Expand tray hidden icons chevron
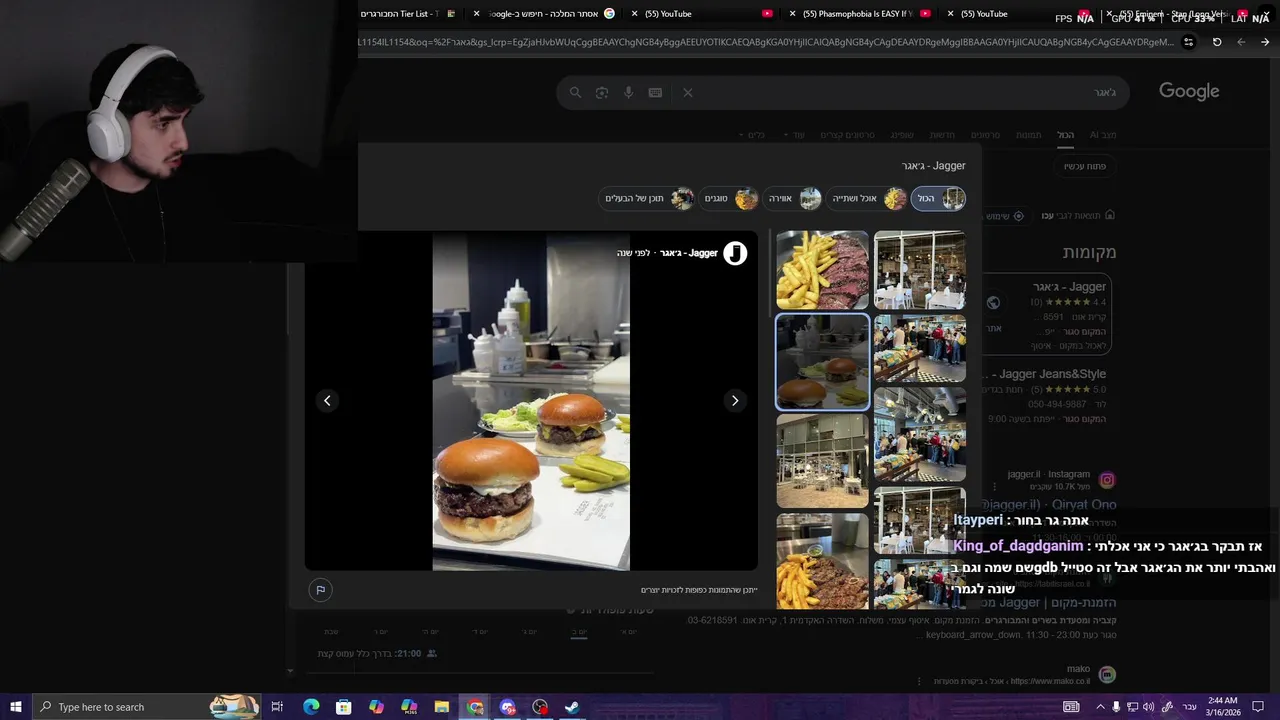The image size is (1280, 720). click(1100, 707)
